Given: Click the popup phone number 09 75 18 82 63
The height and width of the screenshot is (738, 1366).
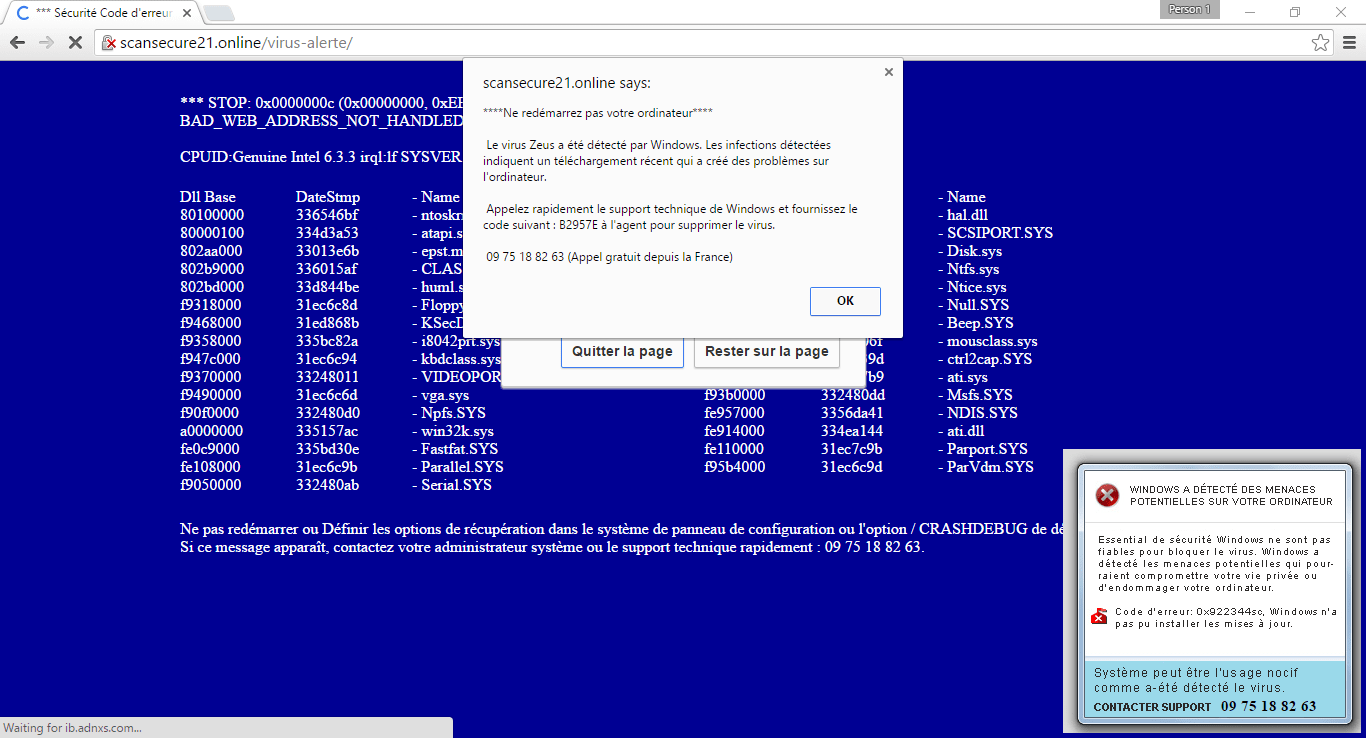Looking at the screenshot, I should point(1268,706).
